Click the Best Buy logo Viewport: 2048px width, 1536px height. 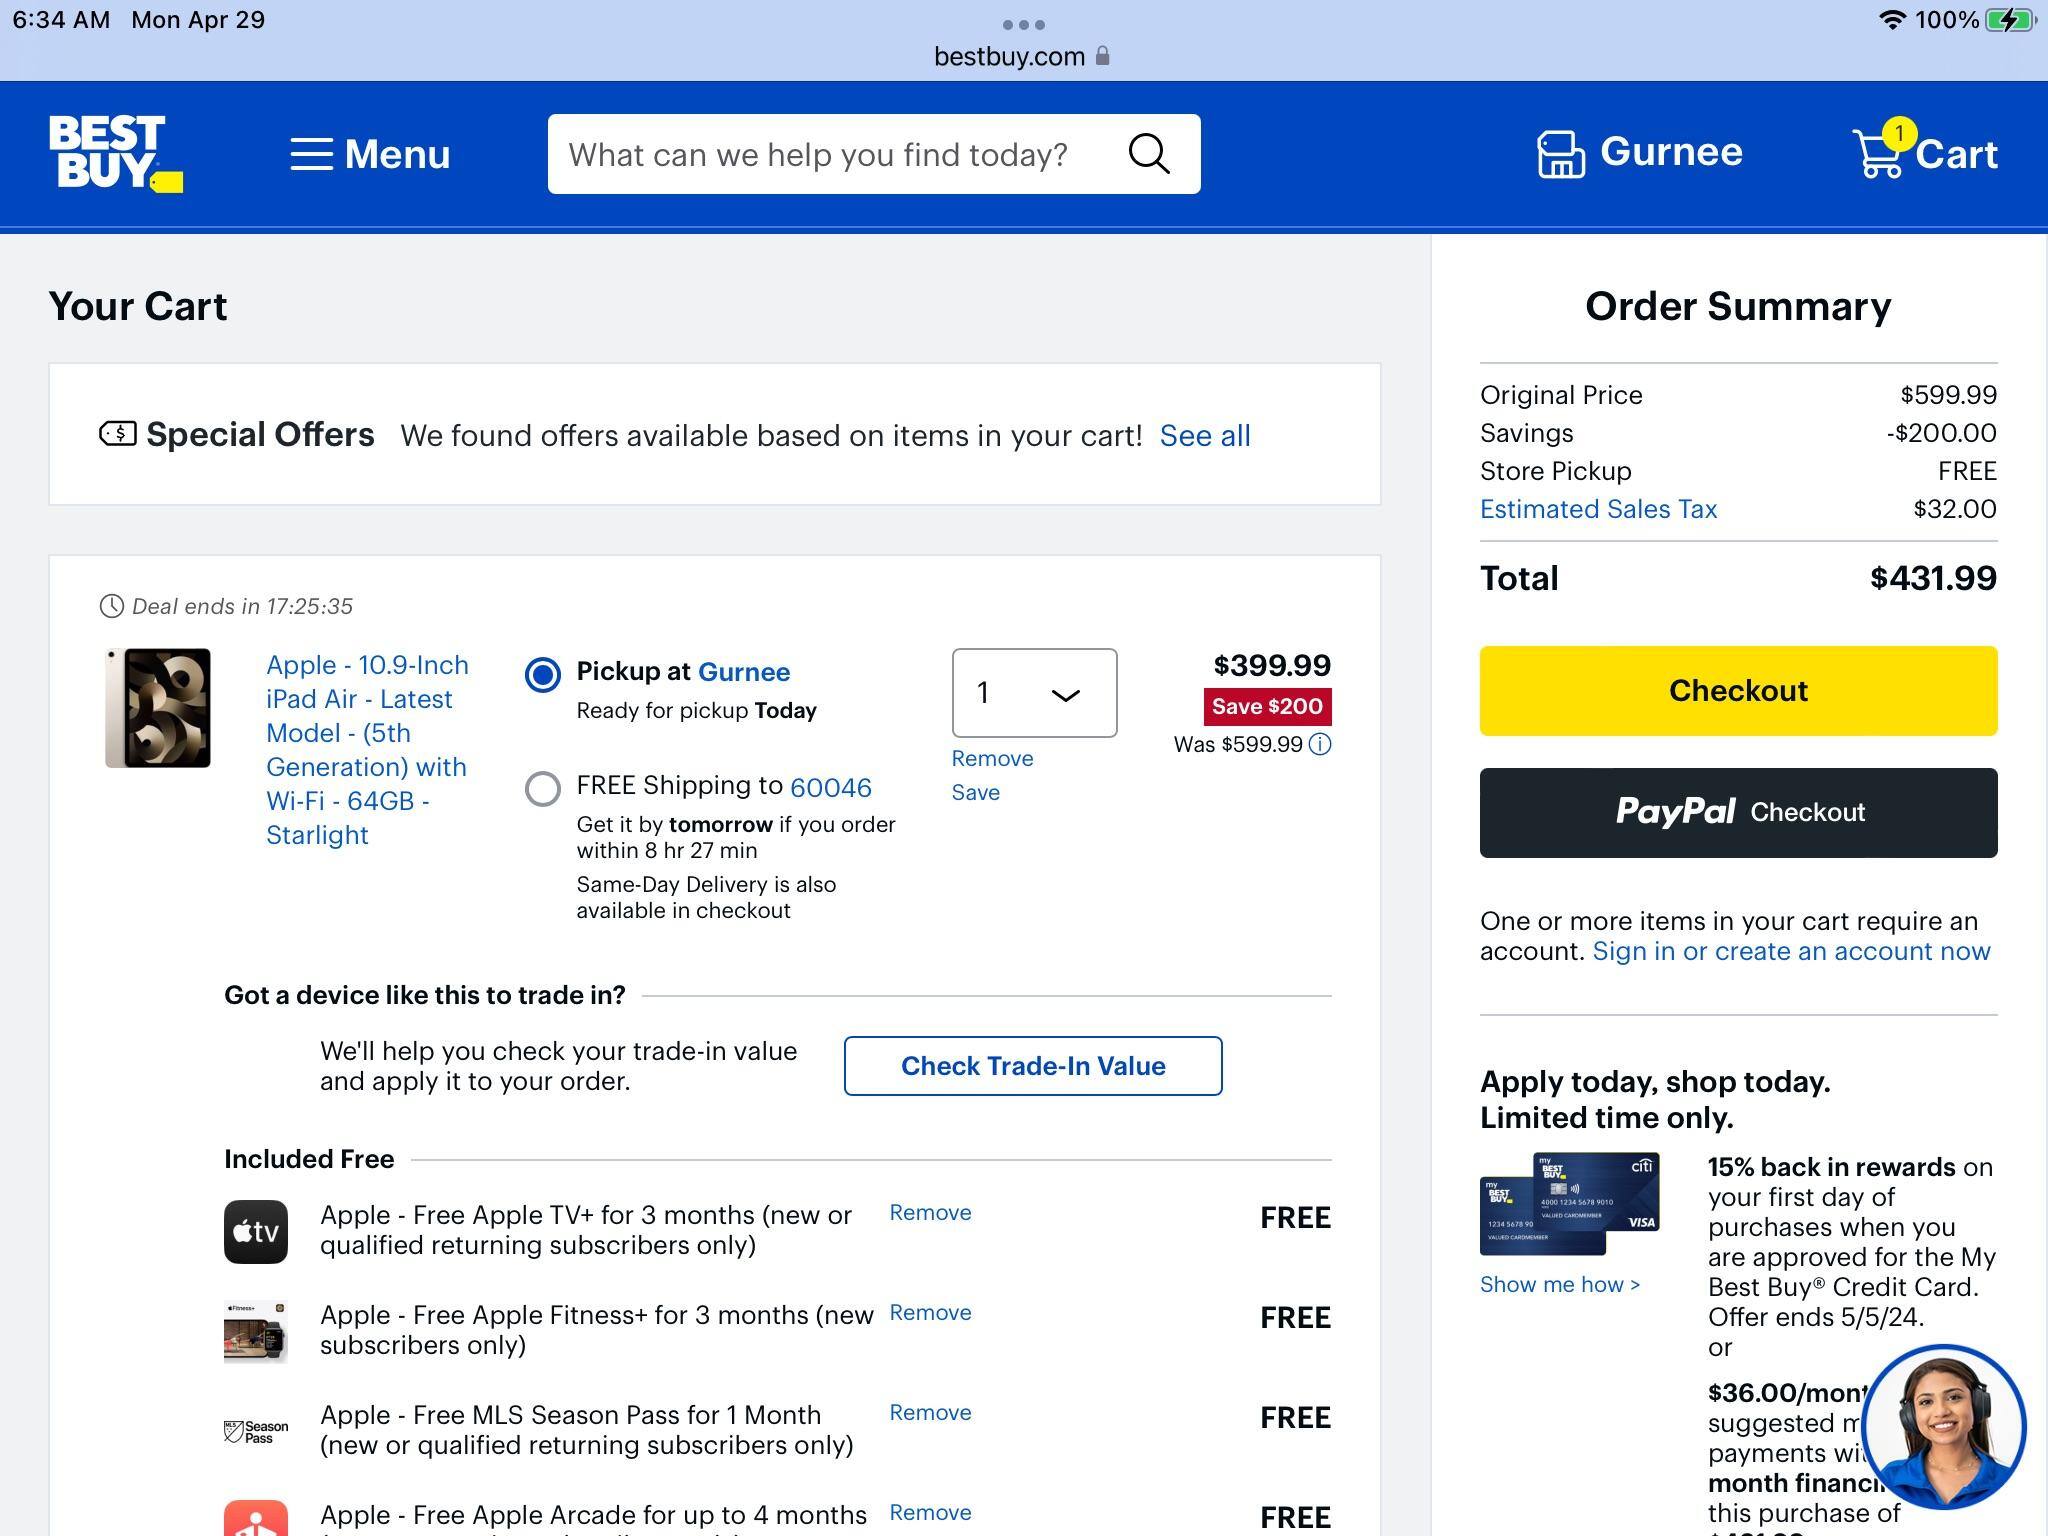point(113,153)
